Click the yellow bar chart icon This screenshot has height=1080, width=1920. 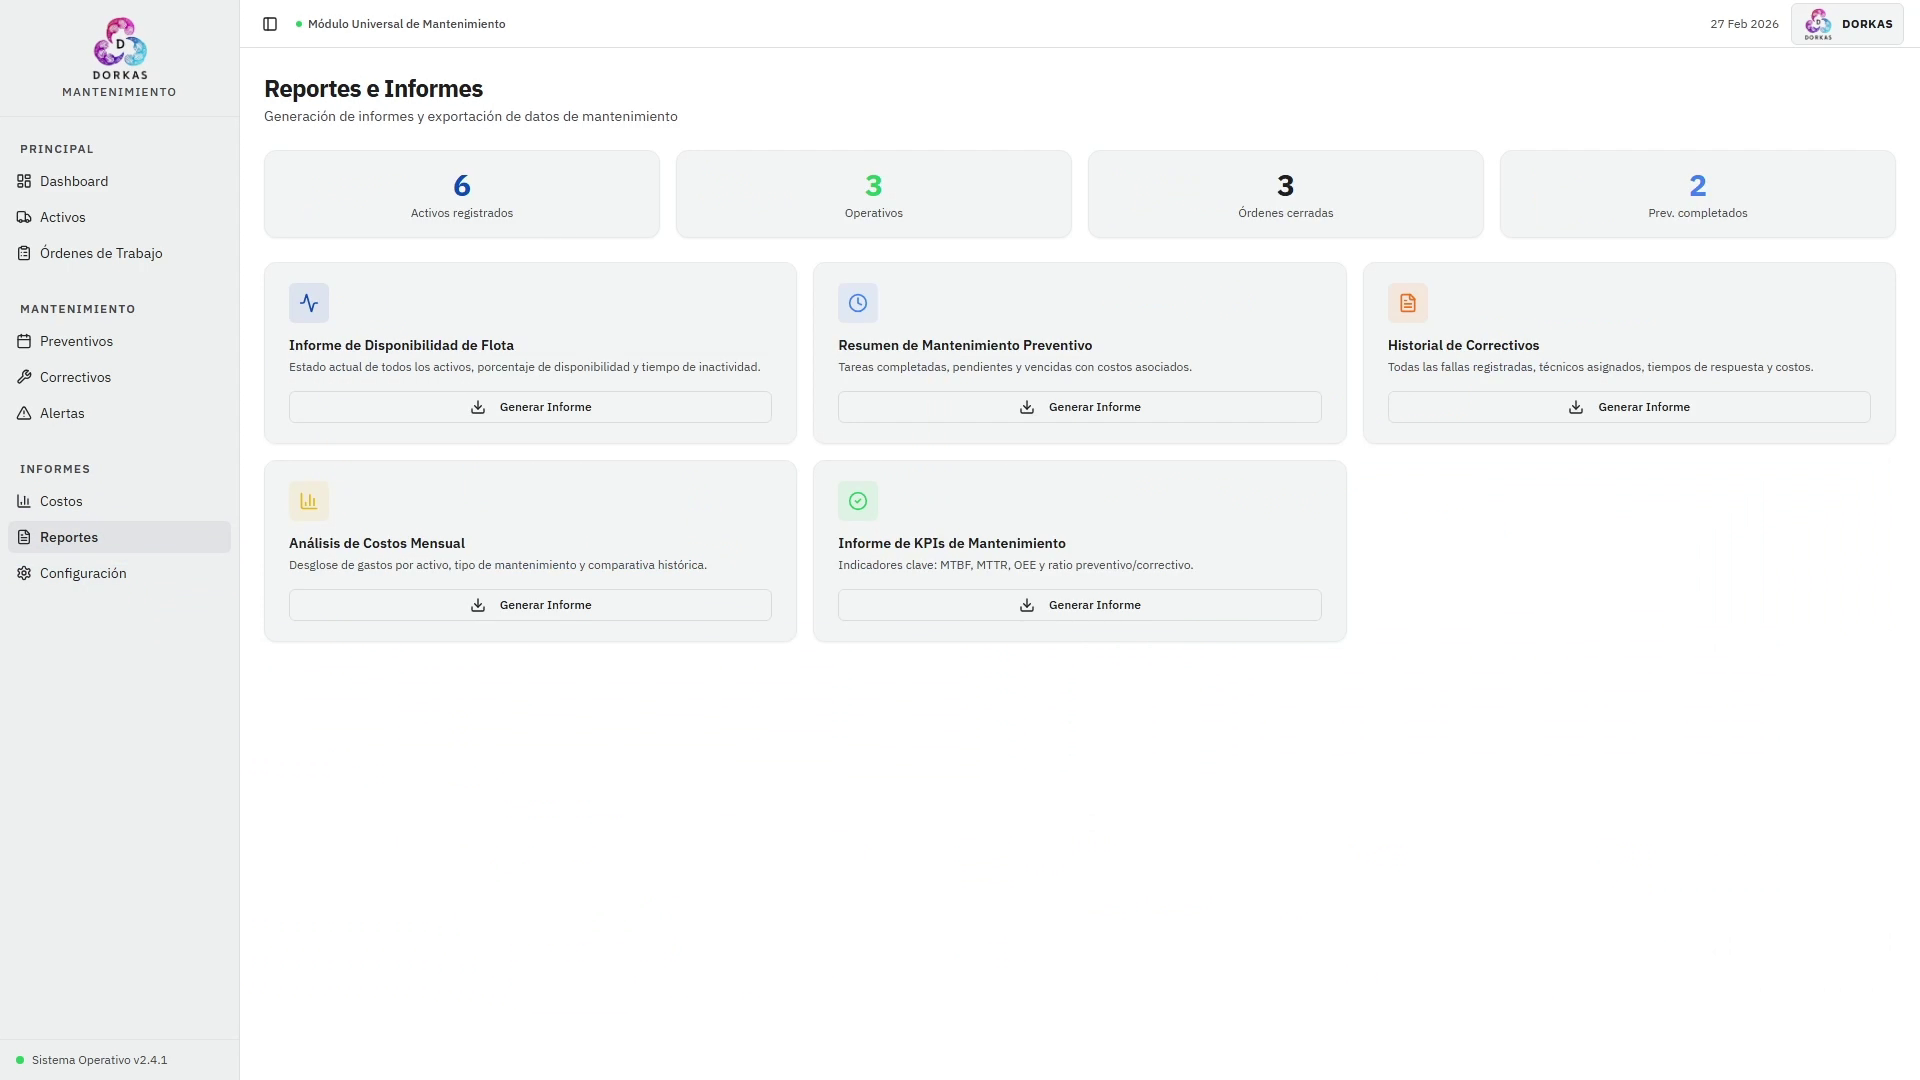pyautogui.click(x=309, y=501)
